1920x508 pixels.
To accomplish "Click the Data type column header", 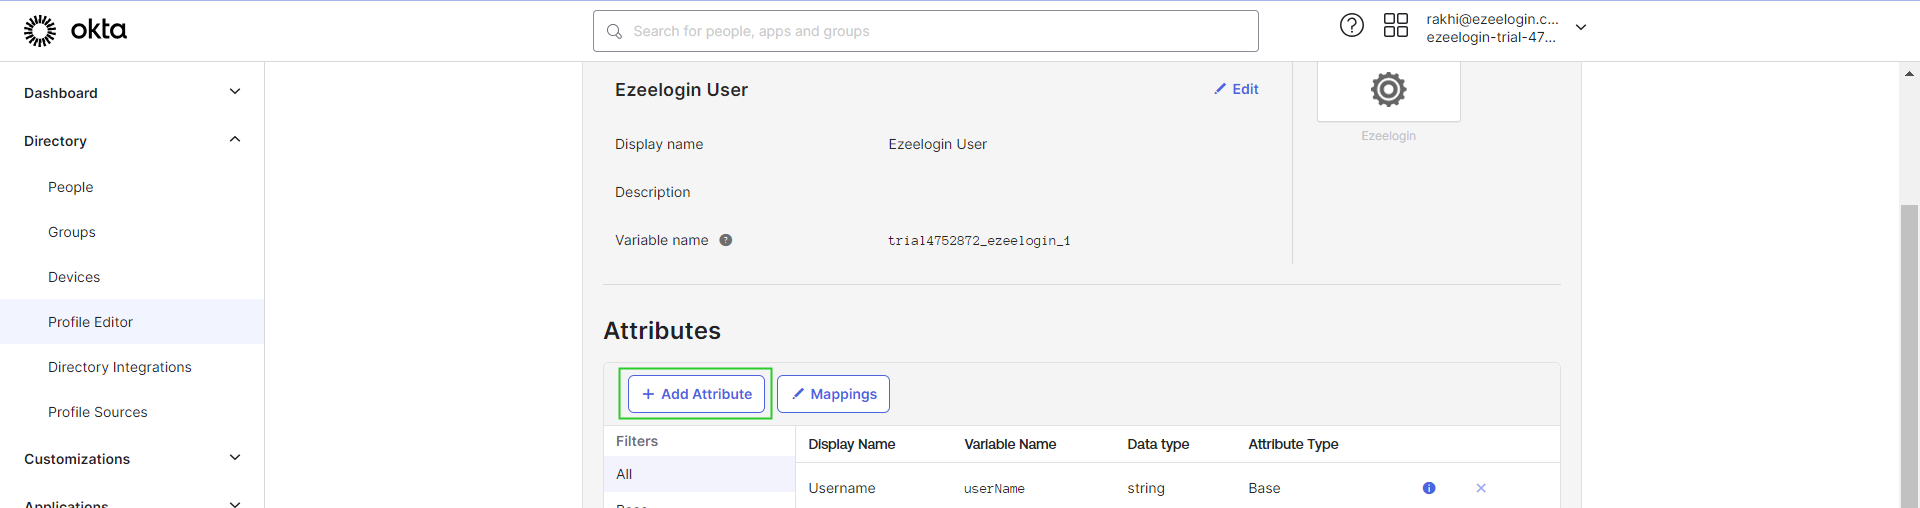I will (x=1158, y=444).
